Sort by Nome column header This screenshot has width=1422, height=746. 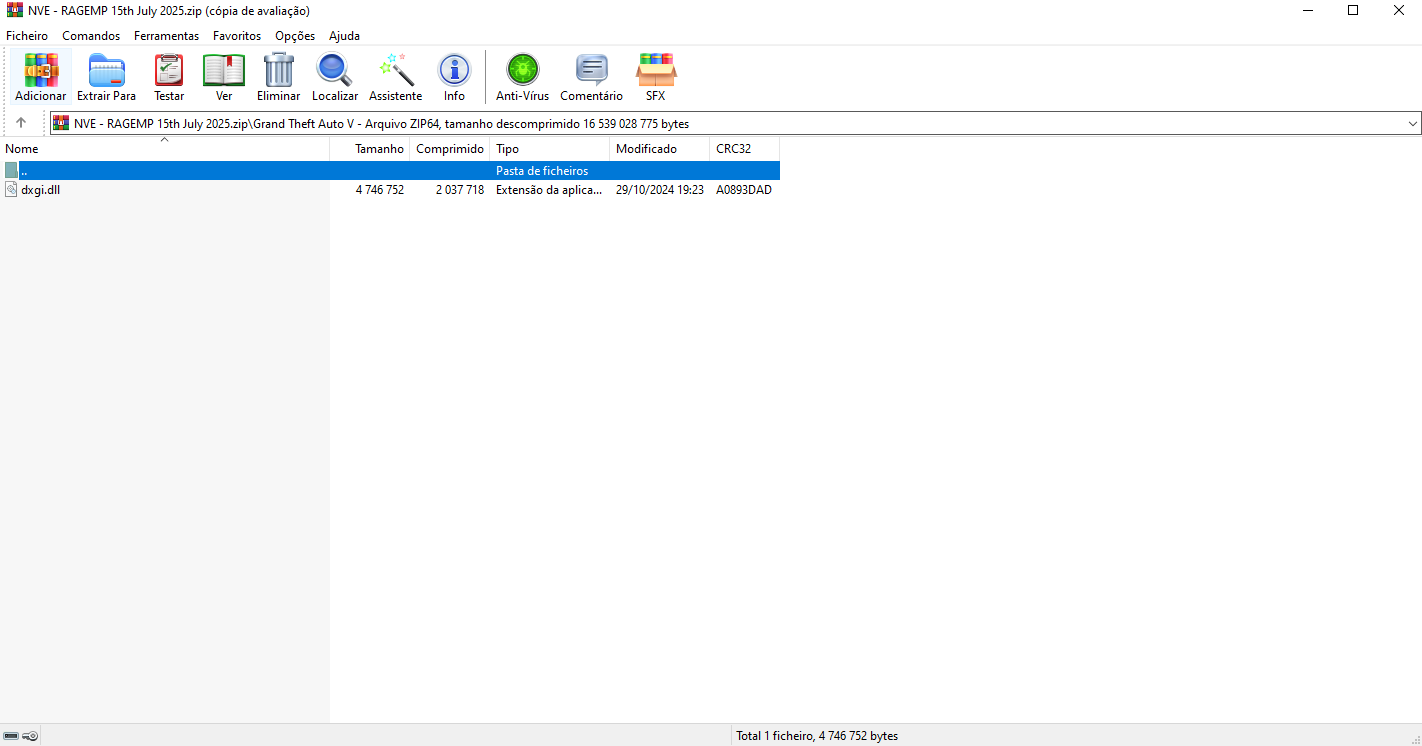click(165, 148)
